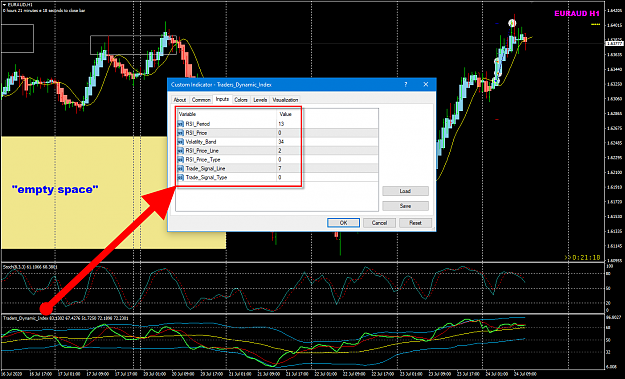This screenshot has width=625, height=379.
Task: Click the Cancel button
Action: [x=379, y=223]
